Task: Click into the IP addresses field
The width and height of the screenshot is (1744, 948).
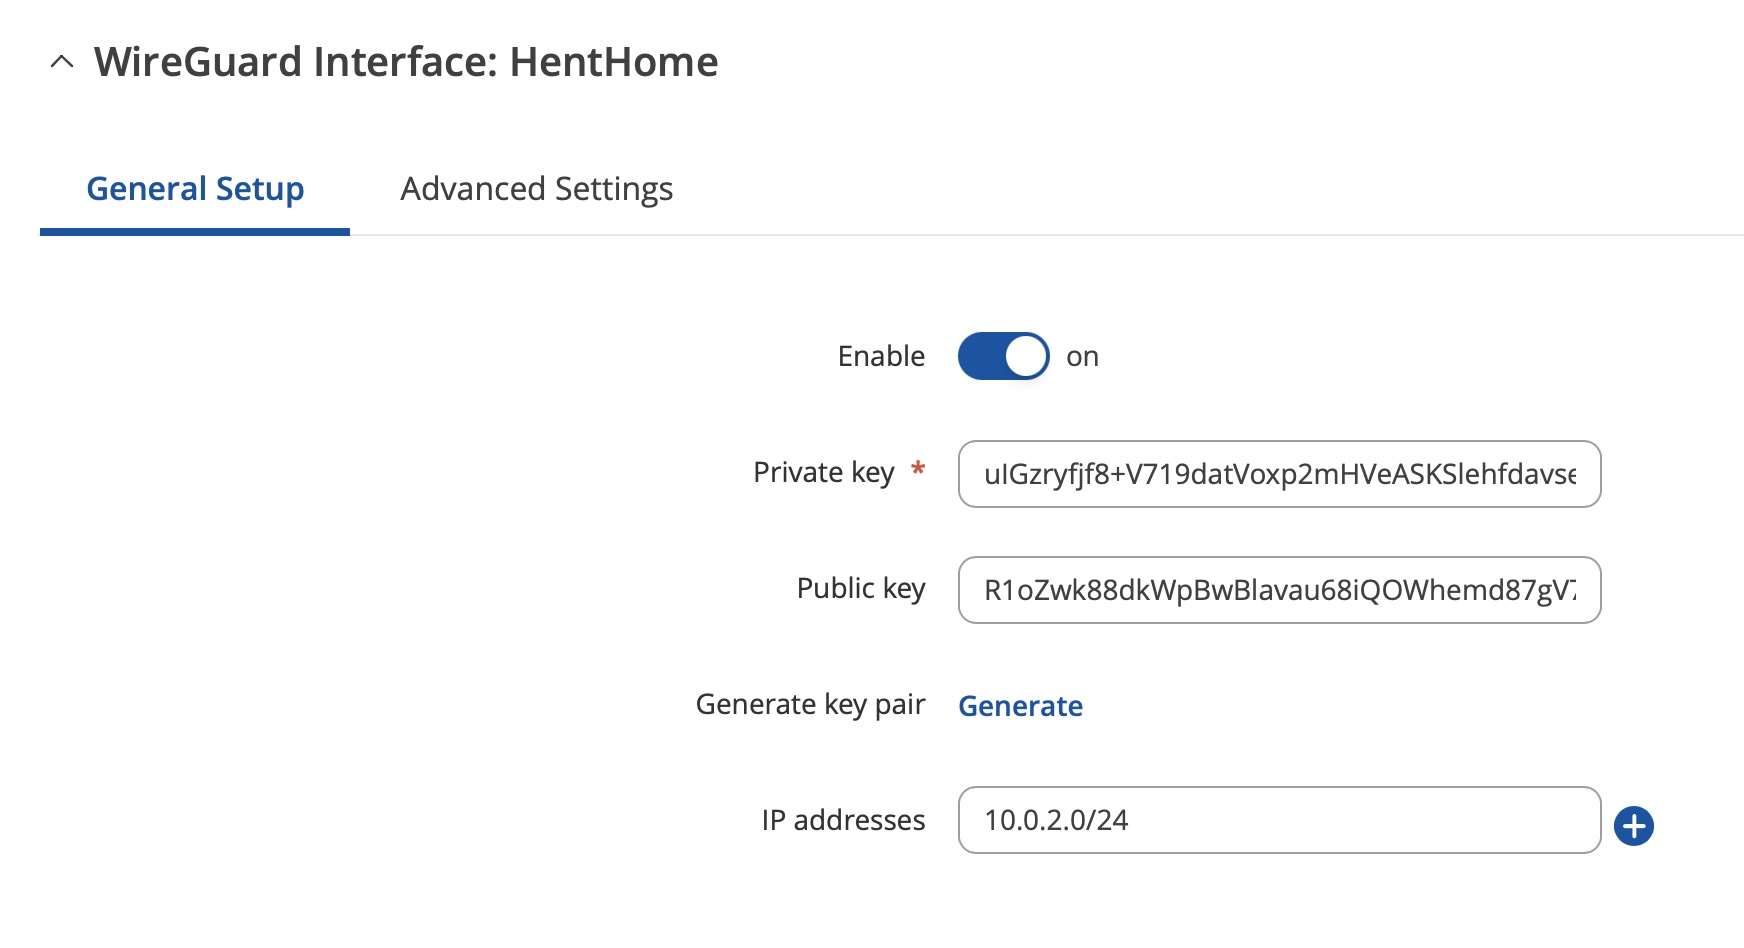Action: tap(1279, 820)
